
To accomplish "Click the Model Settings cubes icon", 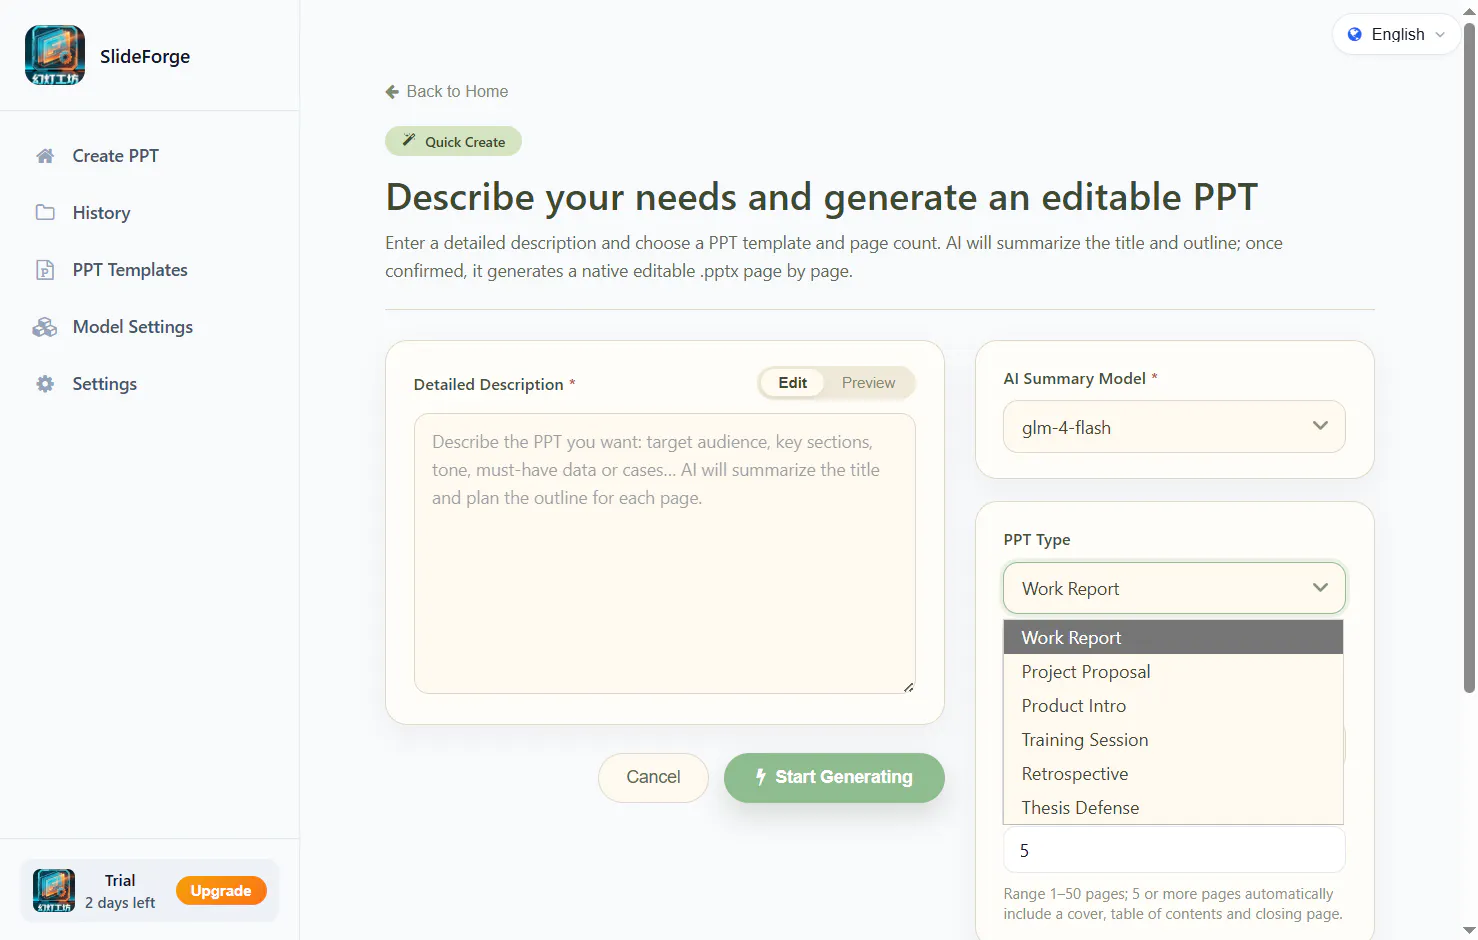I will (x=45, y=327).
